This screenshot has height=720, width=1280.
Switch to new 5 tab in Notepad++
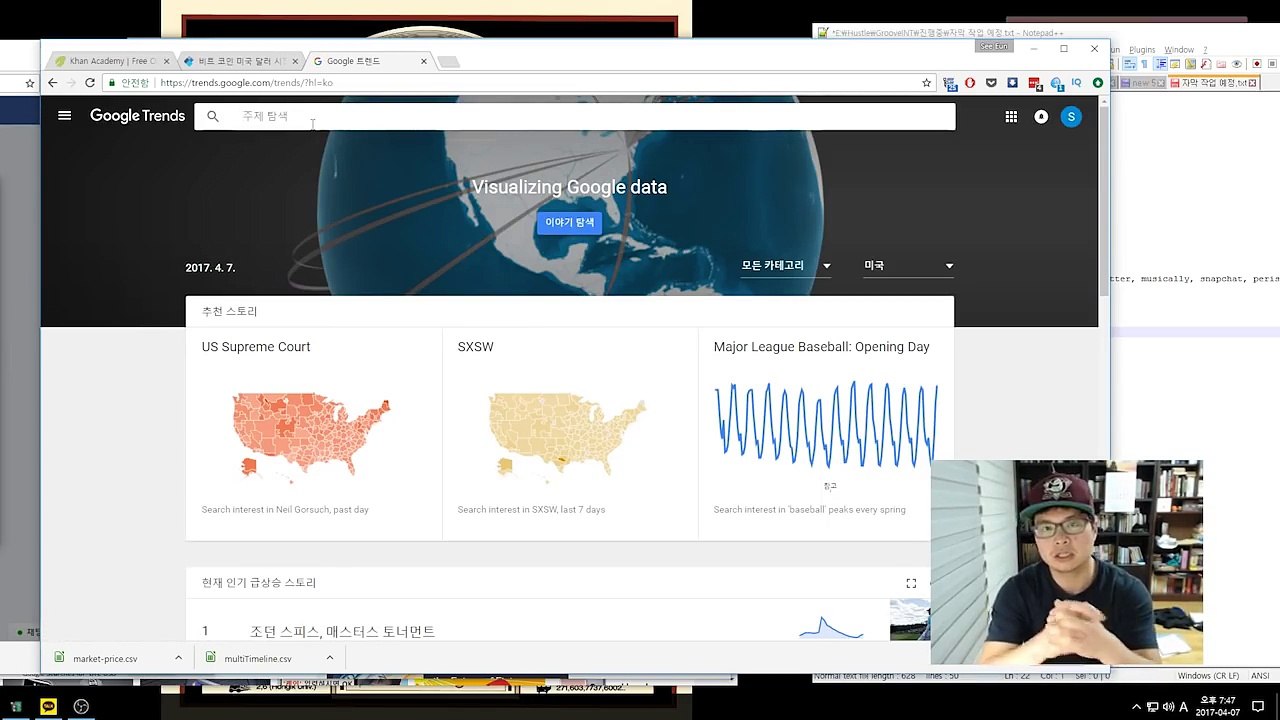(1142, 83)
